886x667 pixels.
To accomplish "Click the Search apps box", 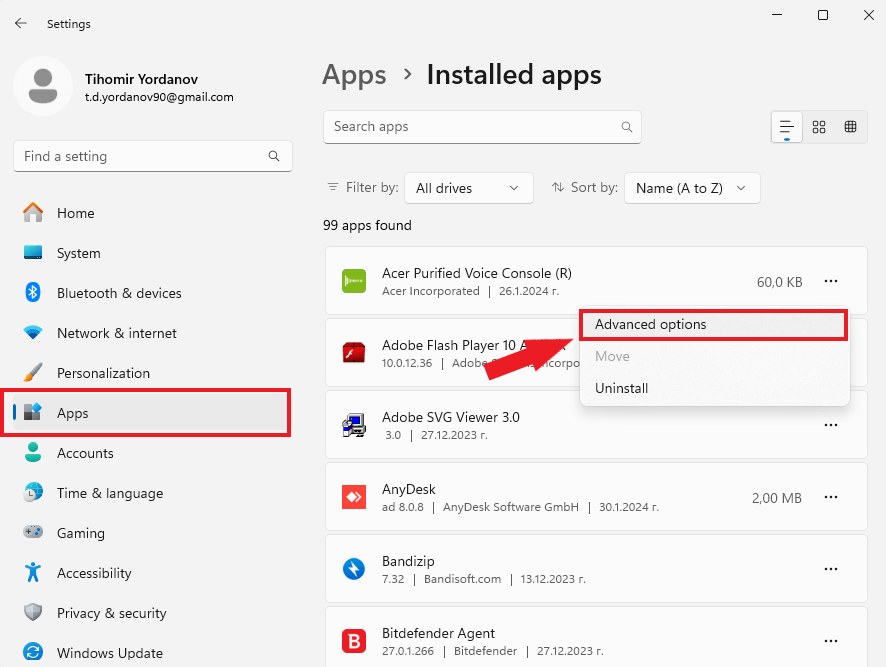I will point(482,127).
